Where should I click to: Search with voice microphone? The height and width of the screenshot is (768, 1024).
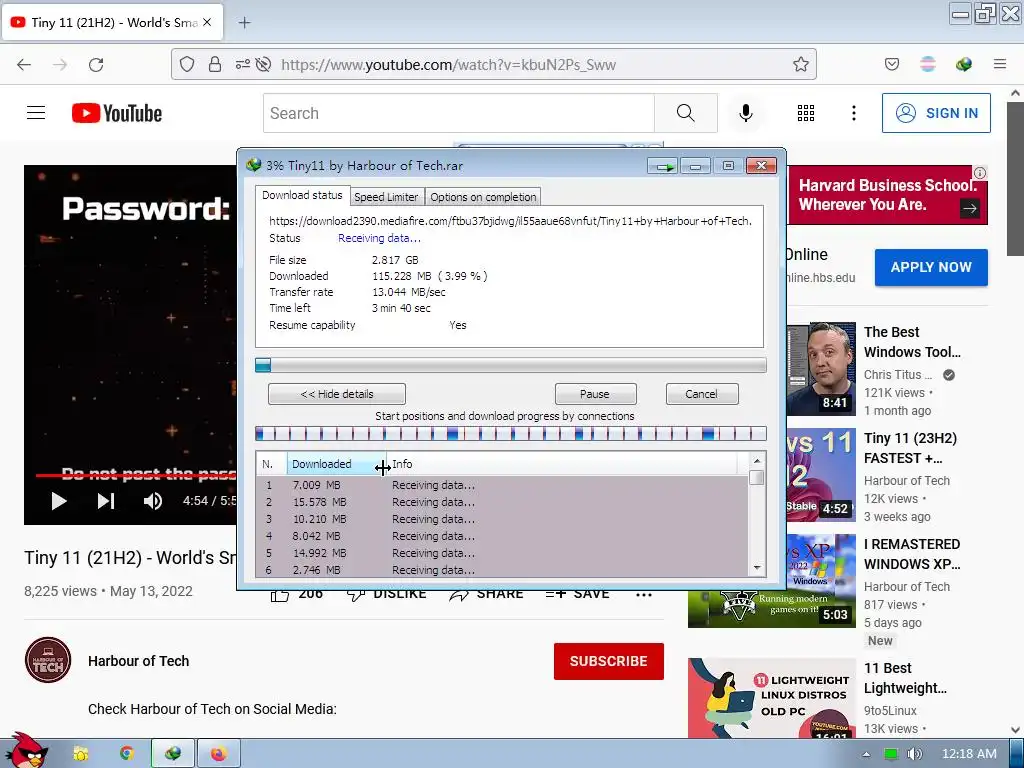tap(746, 113)
